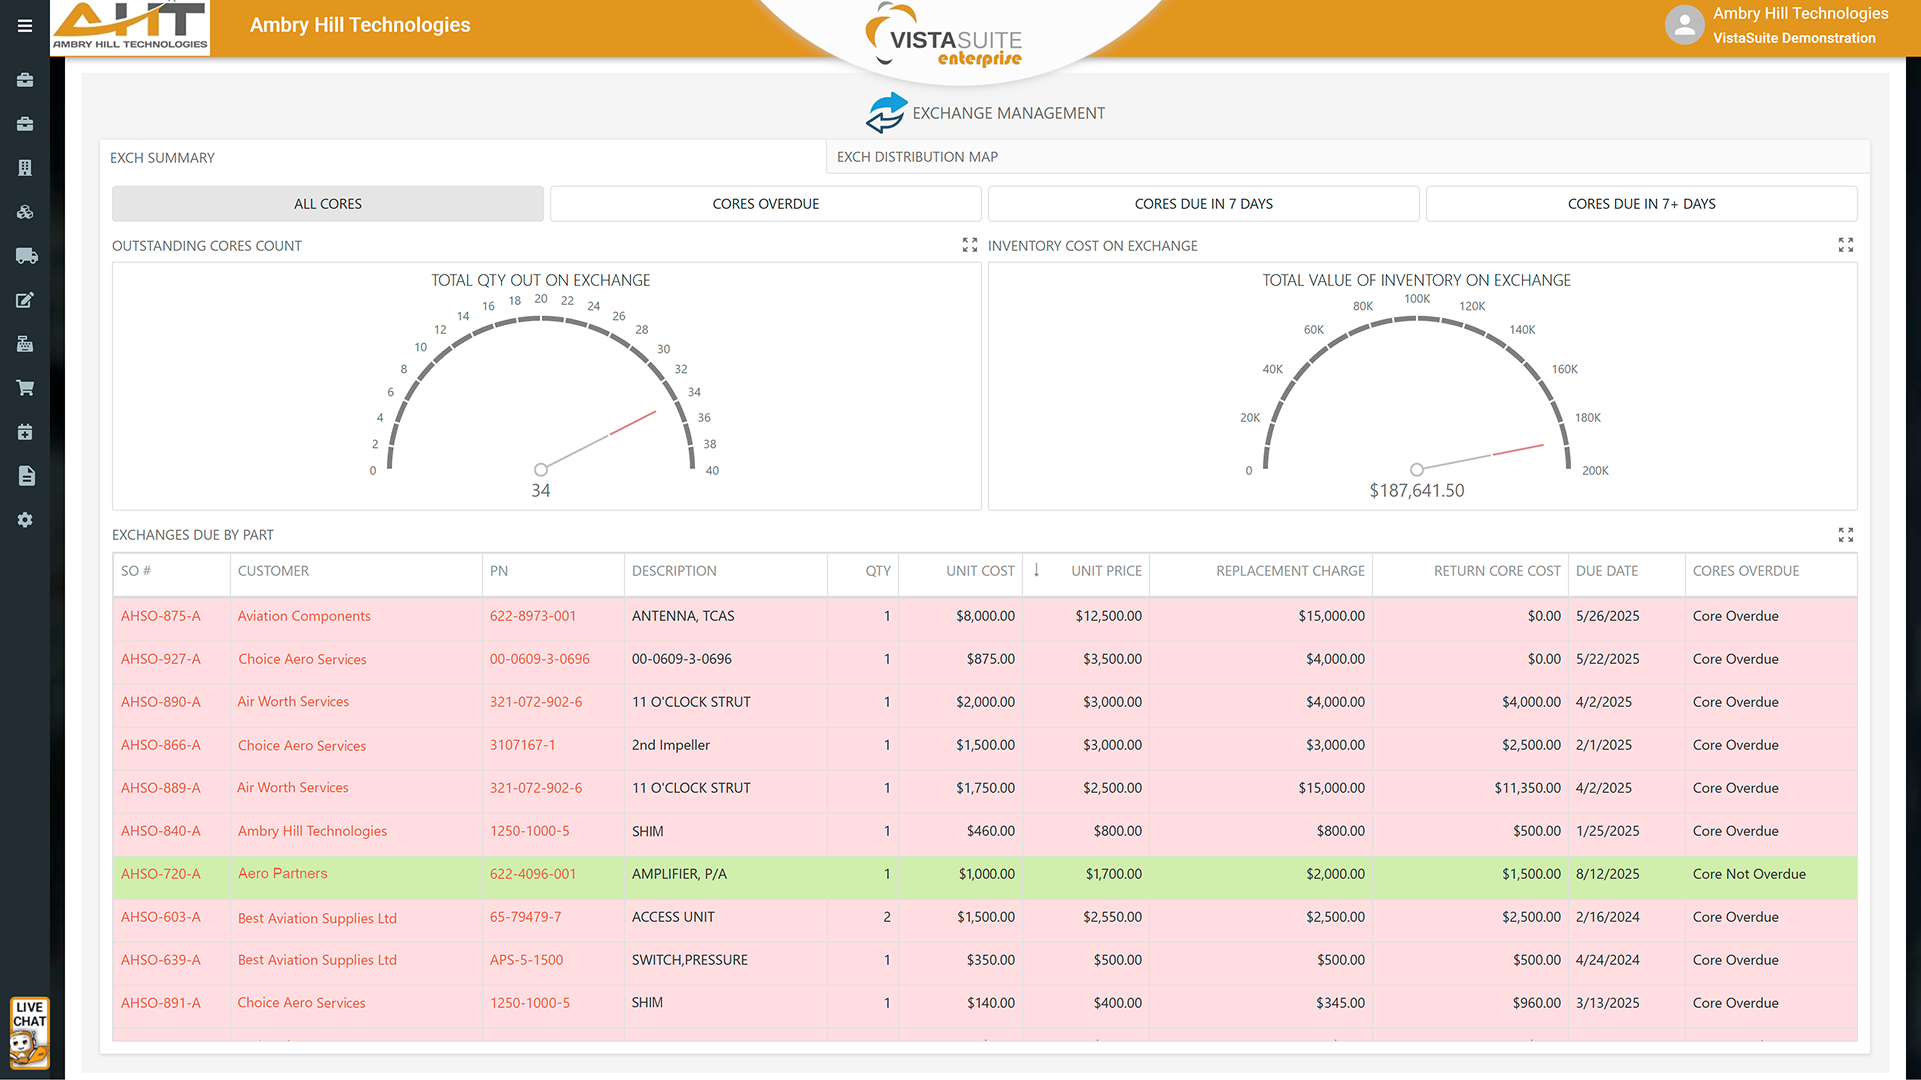Click the cash register sidebar icon
The height and width of the screenshot is (1080, 1921).
[25, 344]
